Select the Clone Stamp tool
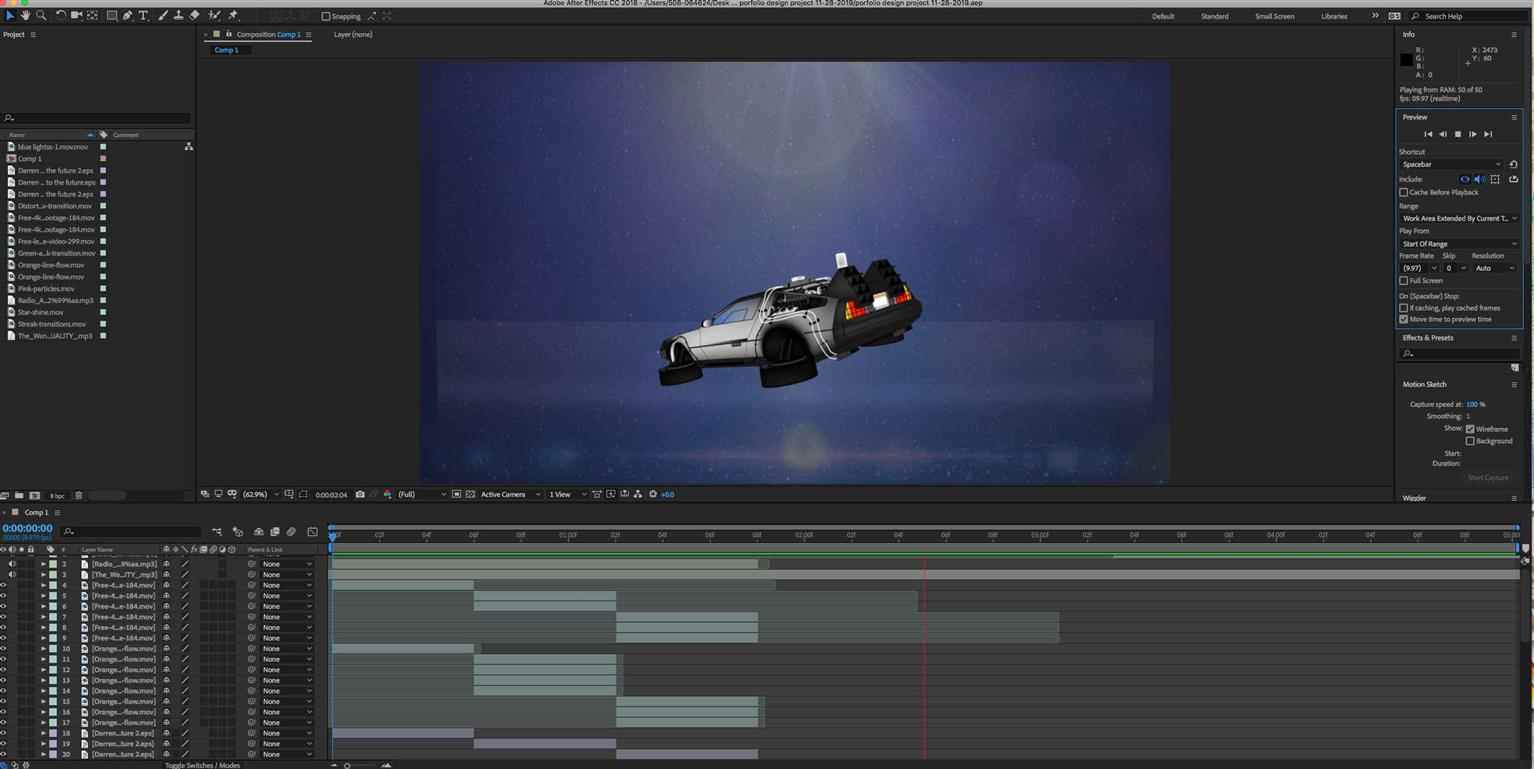Screen dimensions: 1534x769 point(178,16)
